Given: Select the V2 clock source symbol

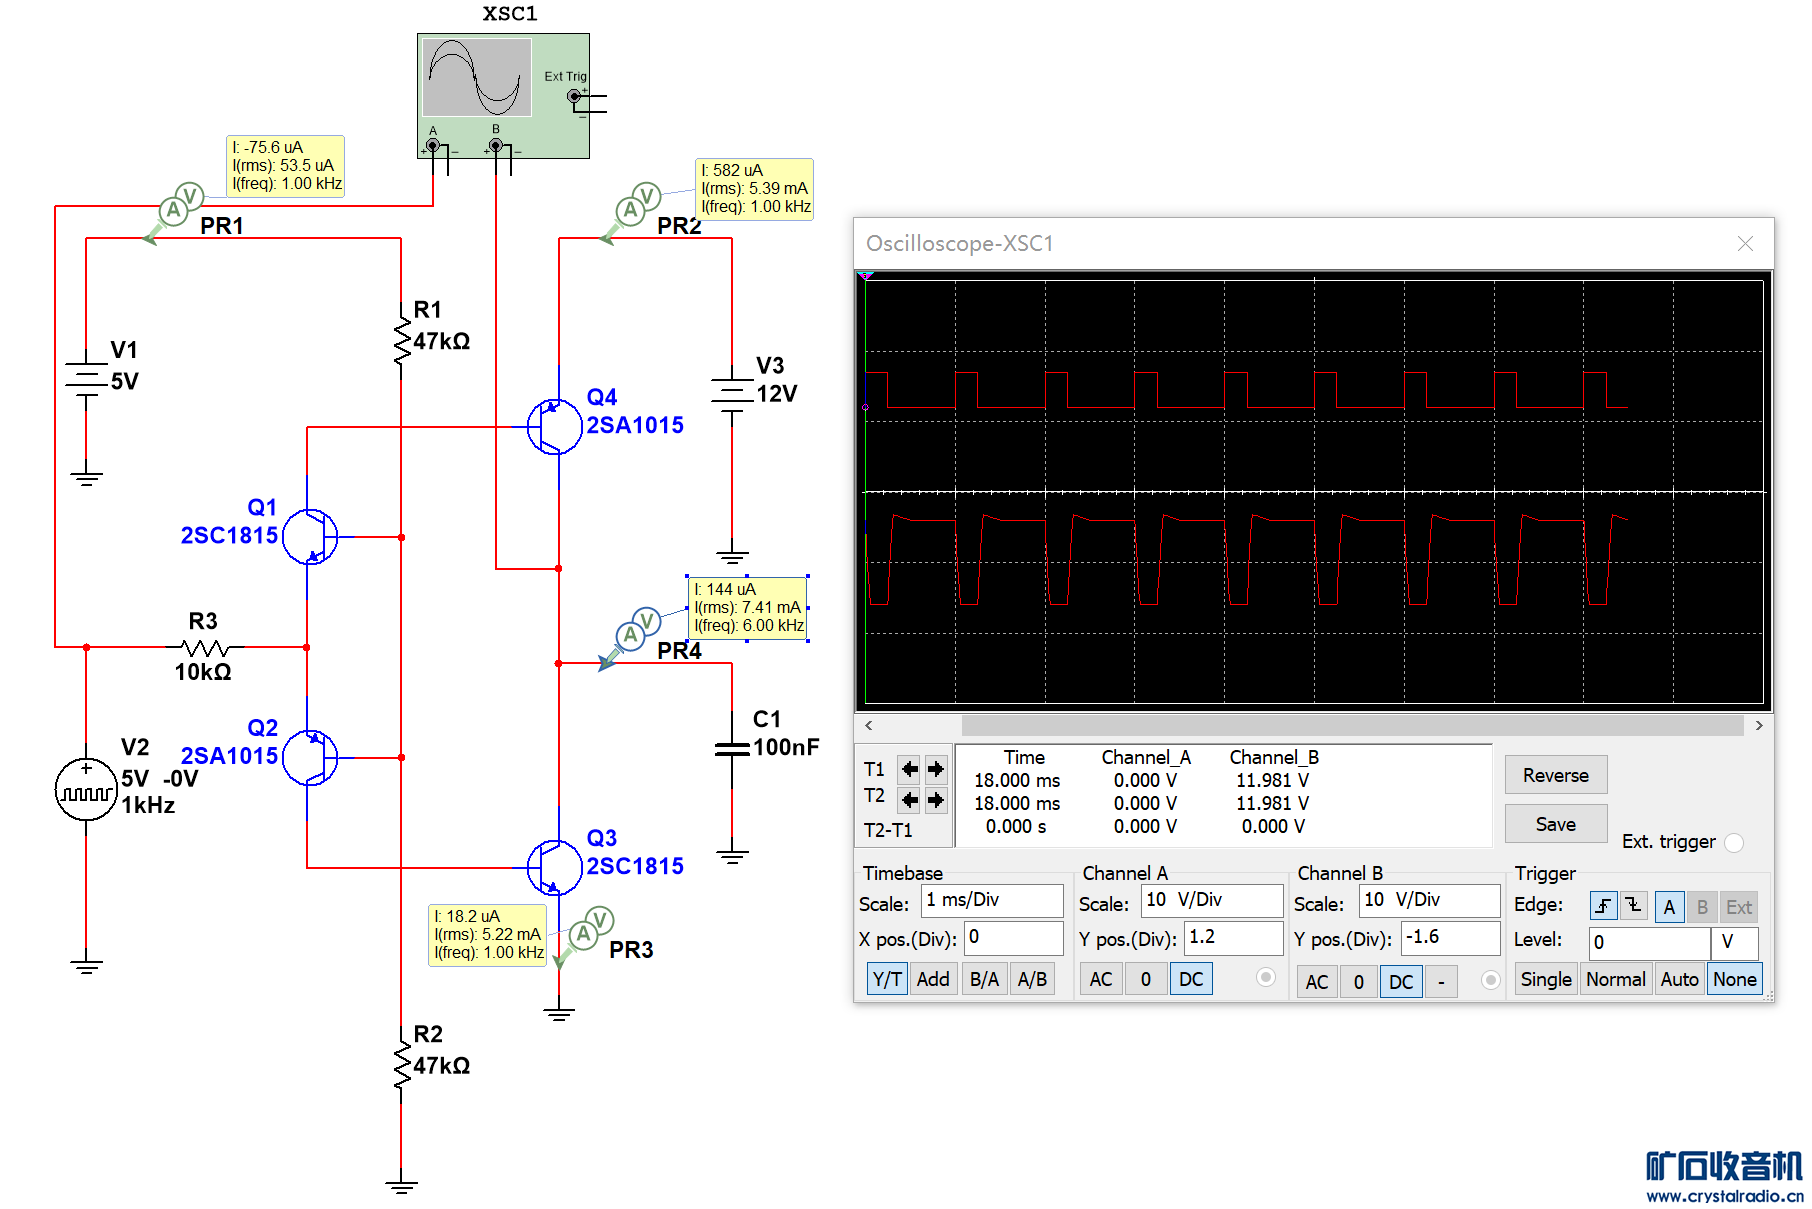Looking at the screenshot, I should click(x=86, y=790).
